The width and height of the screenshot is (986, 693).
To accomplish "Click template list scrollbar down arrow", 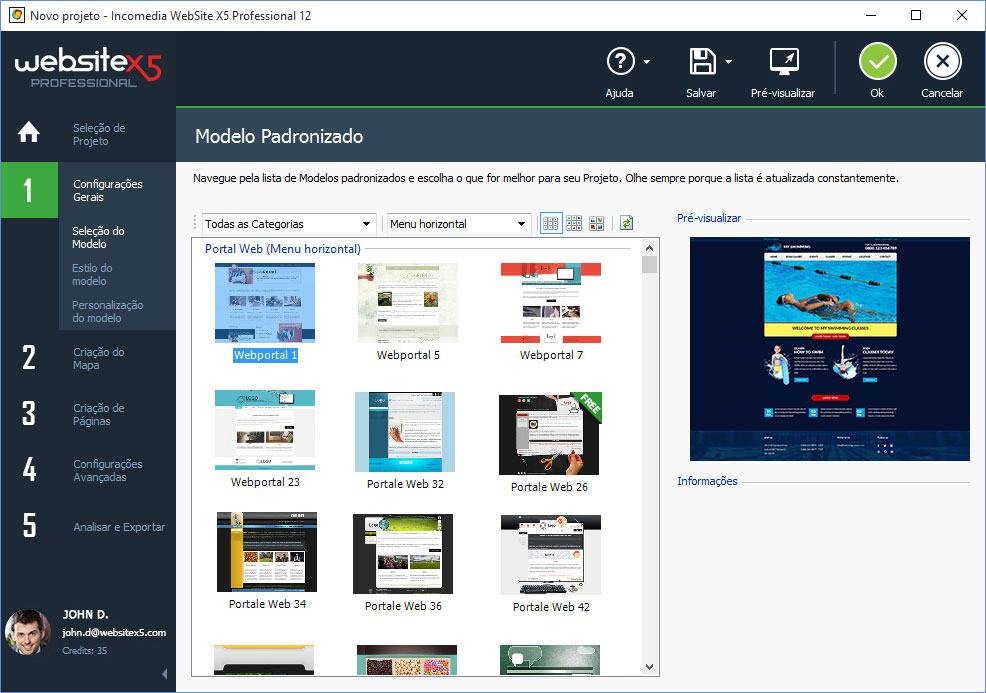I will point(650,667).
